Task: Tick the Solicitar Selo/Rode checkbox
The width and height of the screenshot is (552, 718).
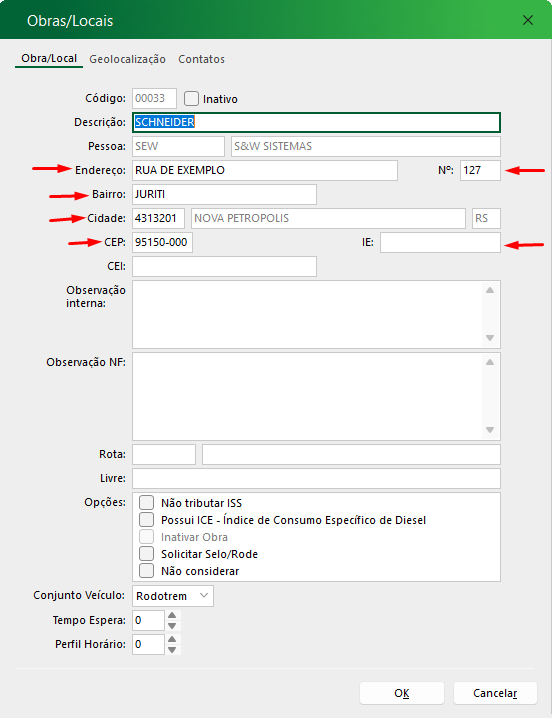Action: [x=147, y=553]
